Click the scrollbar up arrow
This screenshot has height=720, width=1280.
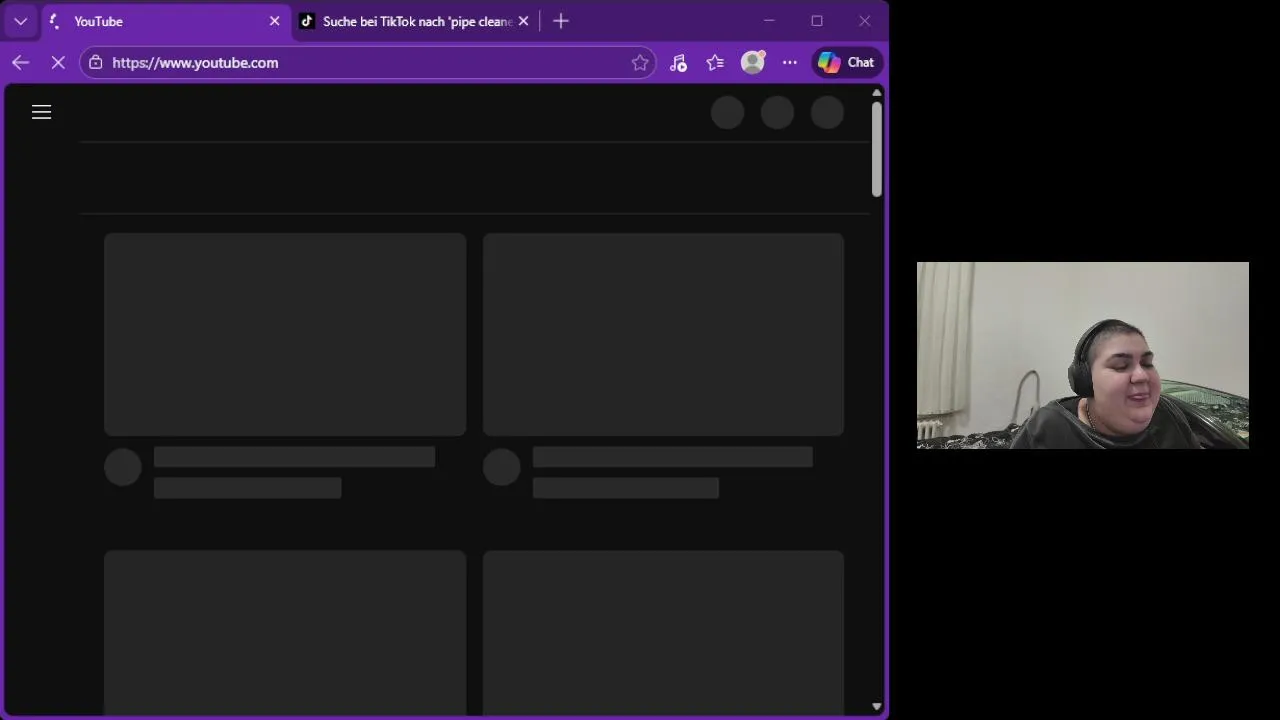877,93
